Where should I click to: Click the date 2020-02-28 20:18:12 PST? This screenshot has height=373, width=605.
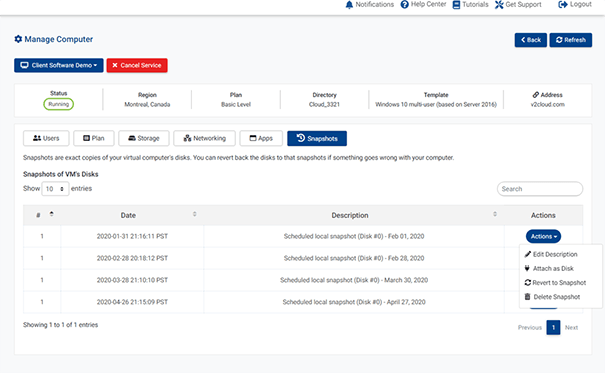click(x=132, y=258)
